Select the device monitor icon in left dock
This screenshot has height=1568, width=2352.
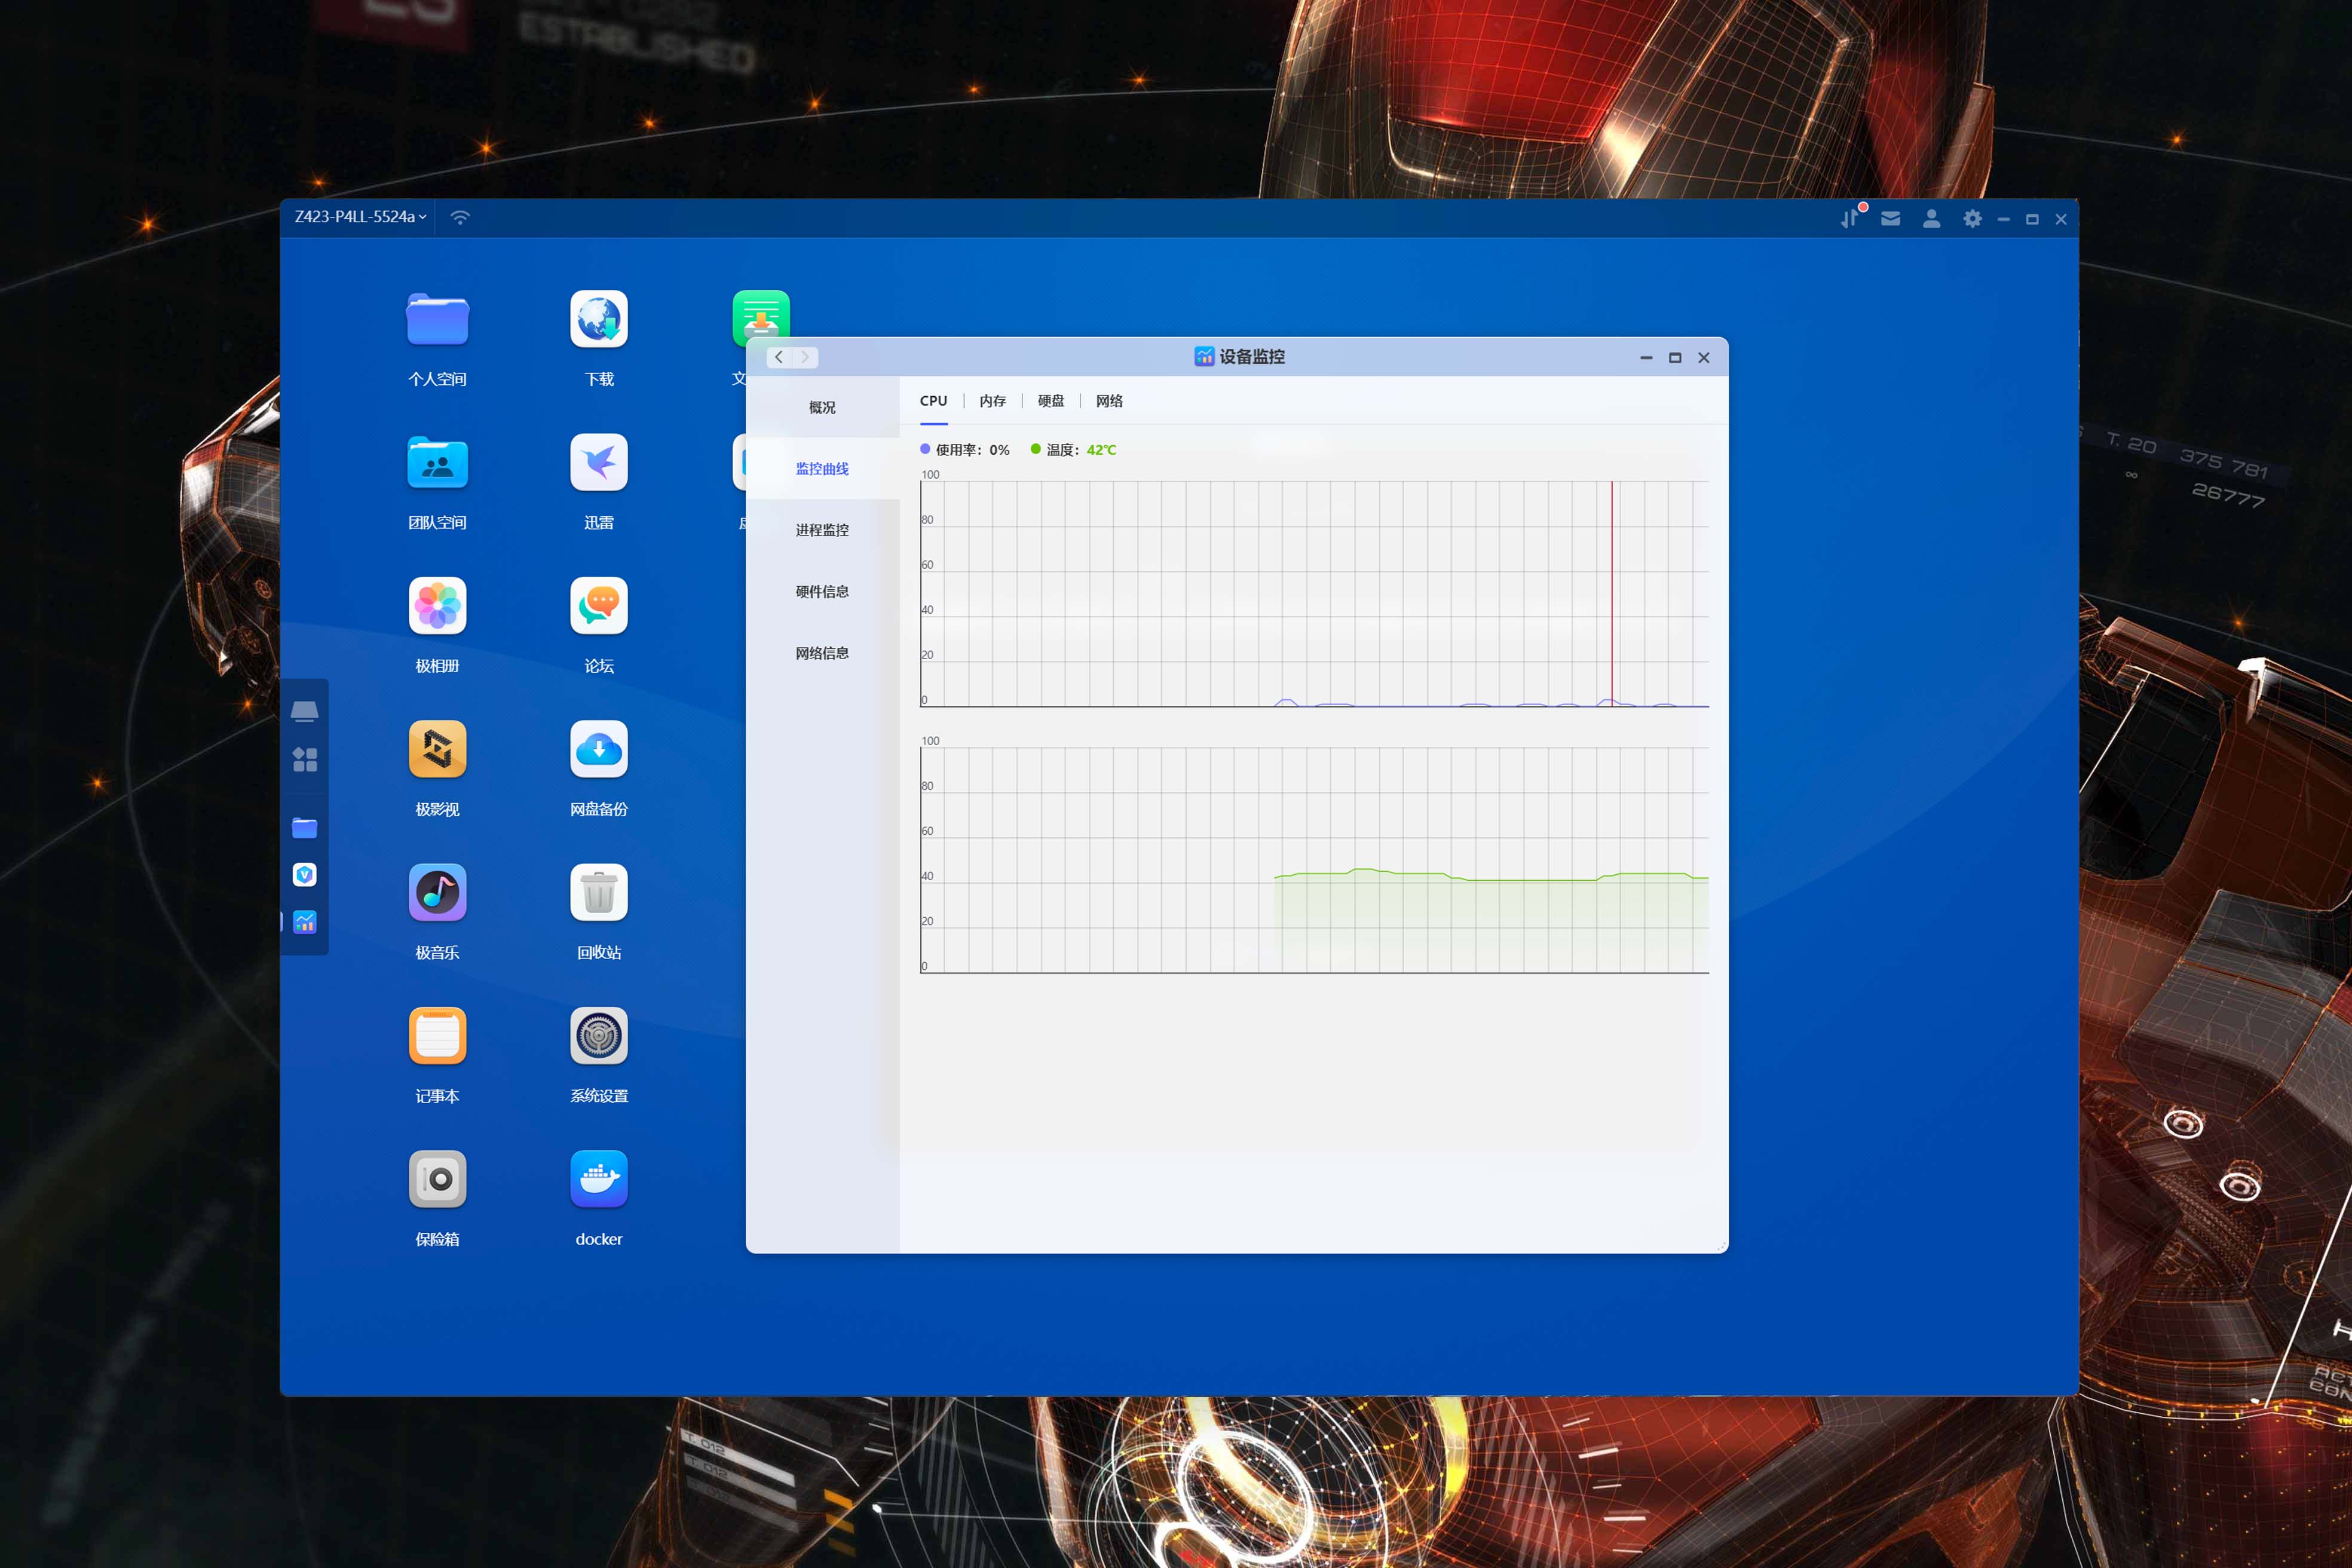click(x=305, y=922)
